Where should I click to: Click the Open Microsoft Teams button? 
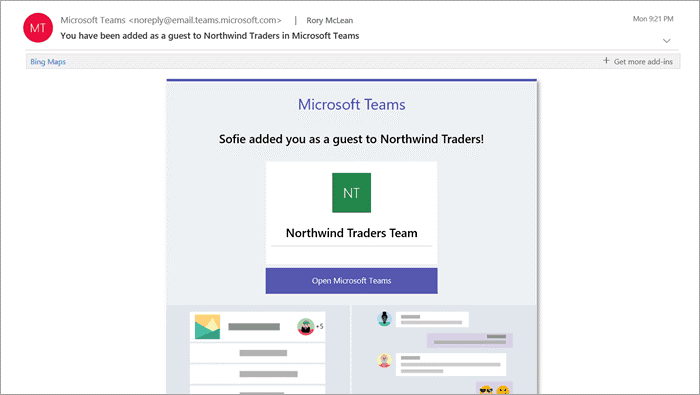click(x=351, y=281)
